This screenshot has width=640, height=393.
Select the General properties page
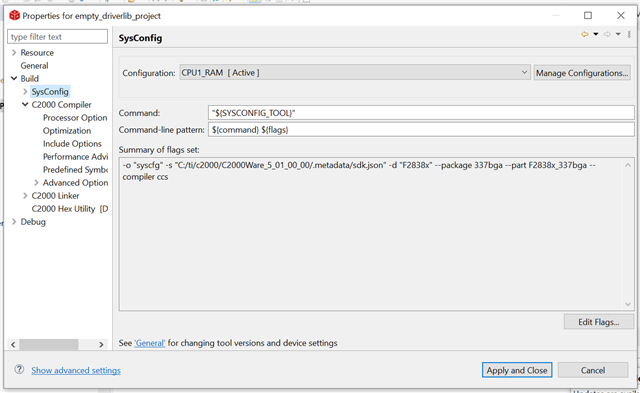point(34,66)
